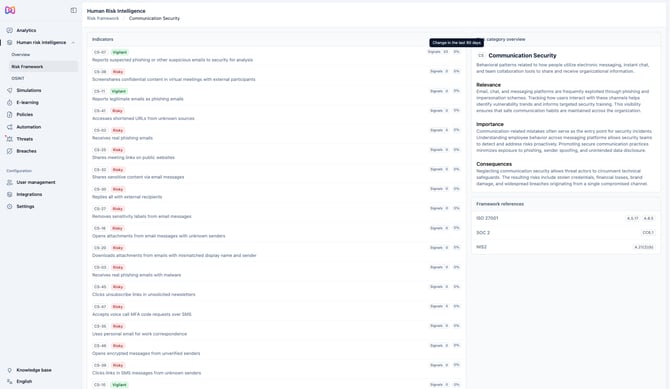Click the Framework references heading

[500, 204]
